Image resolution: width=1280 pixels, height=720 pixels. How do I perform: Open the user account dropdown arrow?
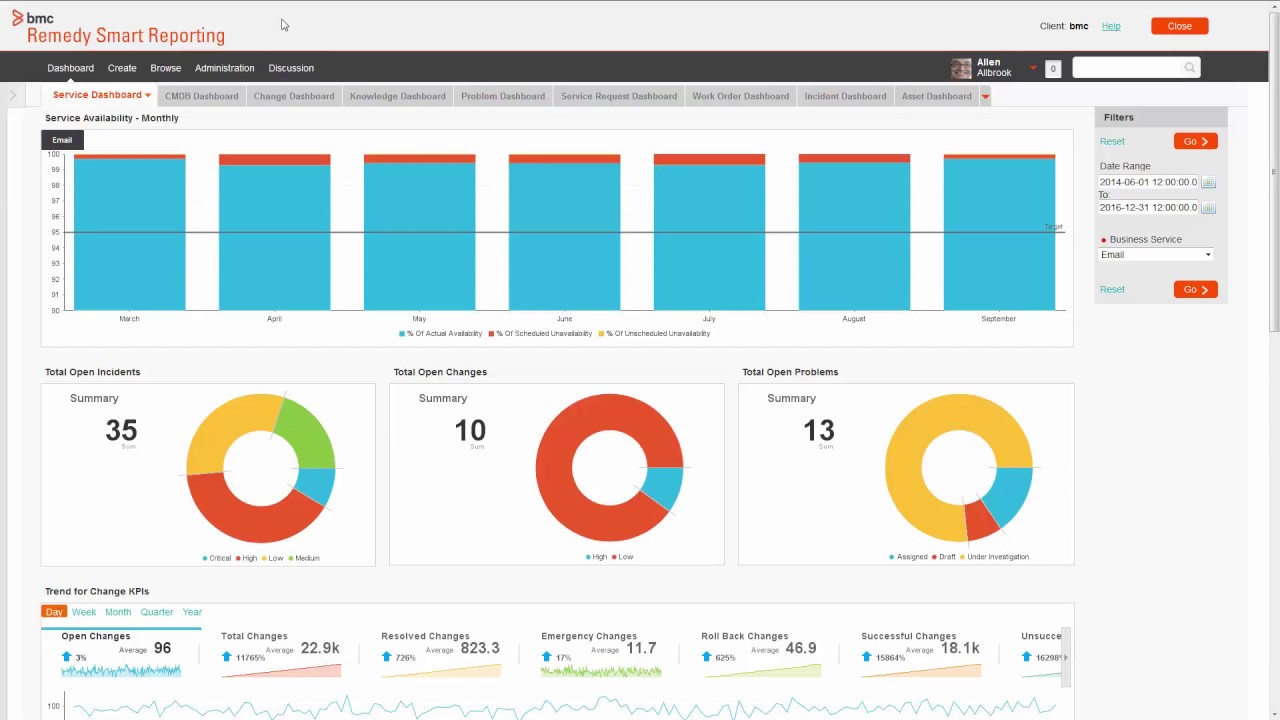(1033, 68)
